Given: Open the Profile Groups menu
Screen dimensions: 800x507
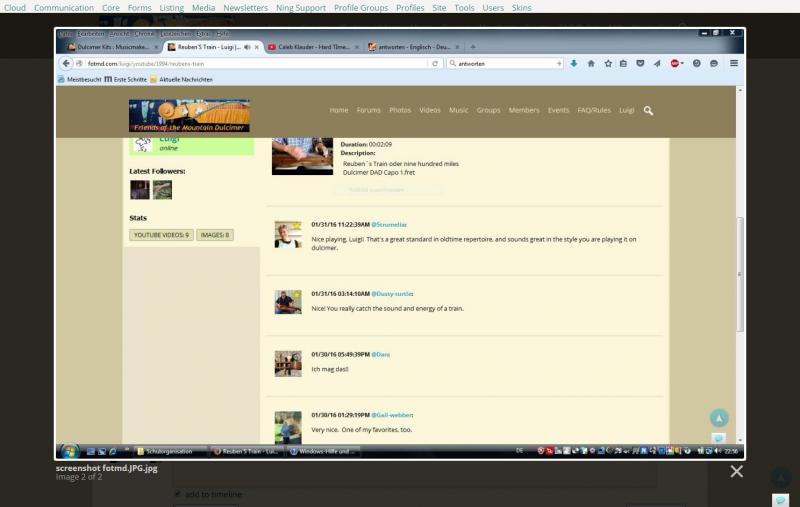Looking at the screenshot, I should [x=360, y=7].
